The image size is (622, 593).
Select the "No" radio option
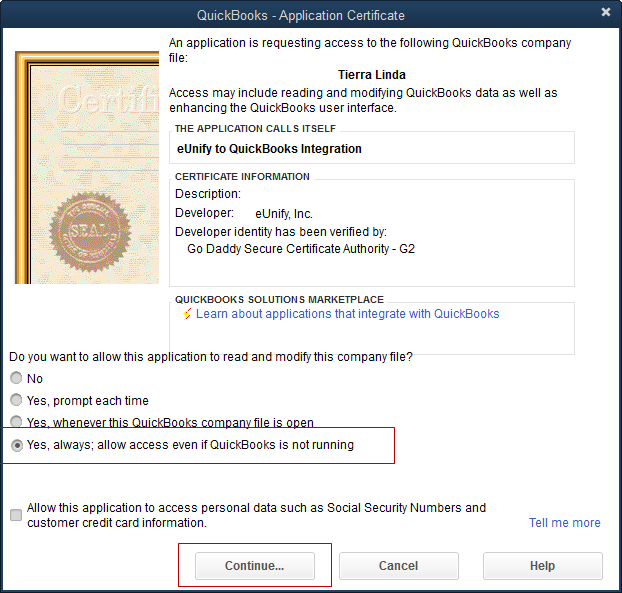coord(16,378)
